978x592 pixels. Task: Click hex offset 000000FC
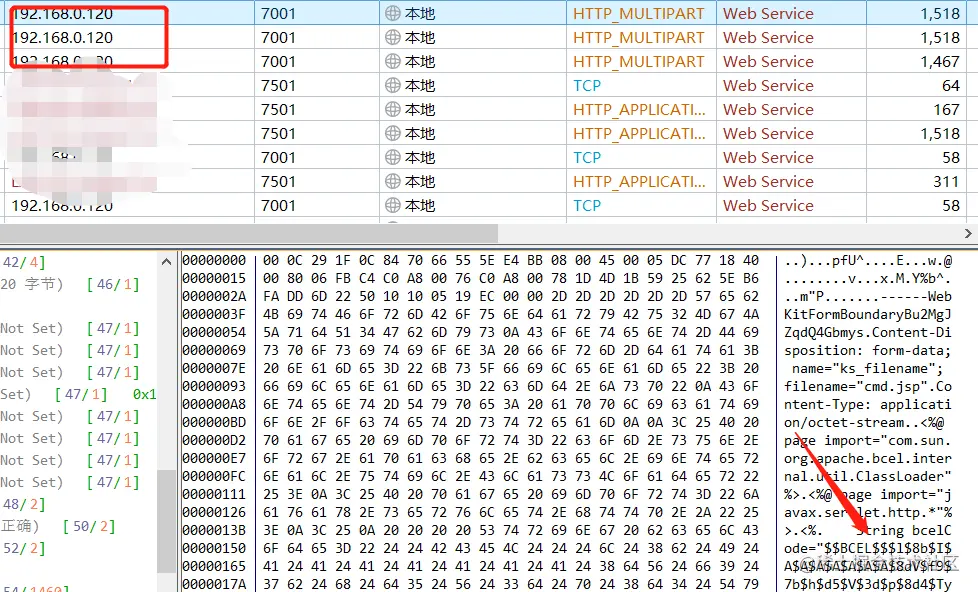[215, 477]
